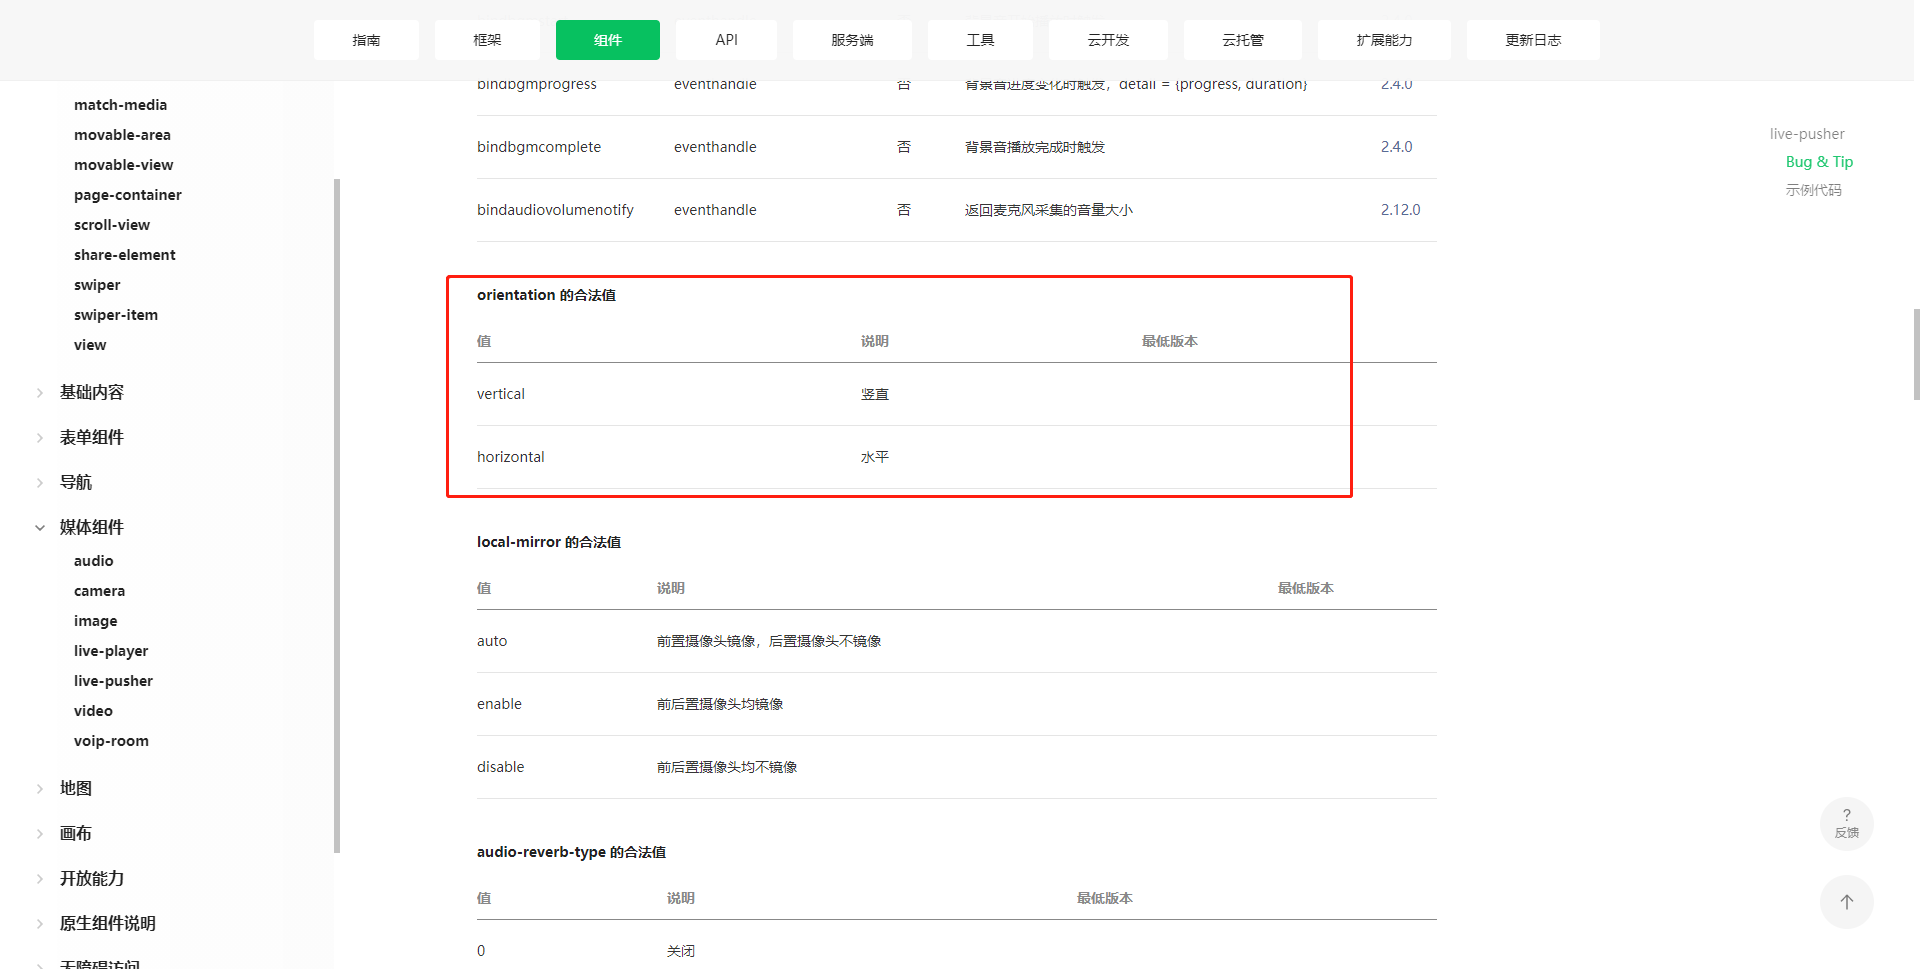Click the orientation 的合法值 heading
The width and height of the screenshot is (1920, 969).
click(x=546, y=295)
